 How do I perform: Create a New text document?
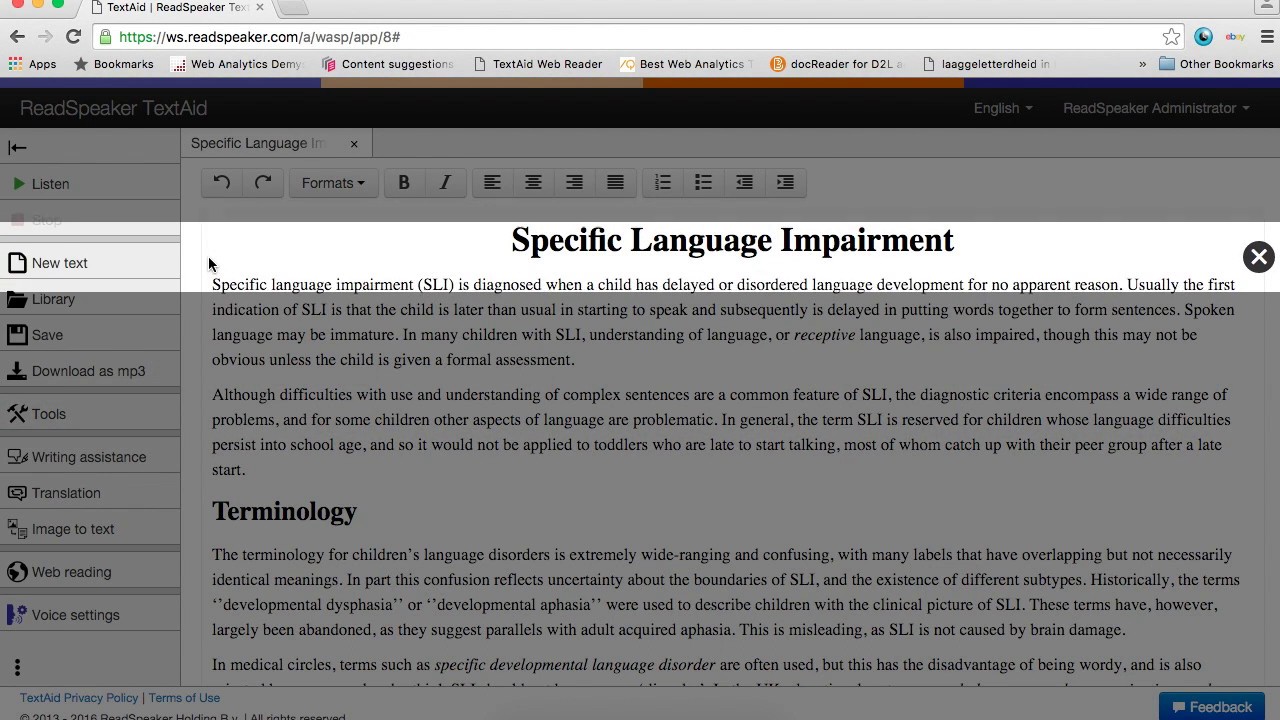pos(90,263)
